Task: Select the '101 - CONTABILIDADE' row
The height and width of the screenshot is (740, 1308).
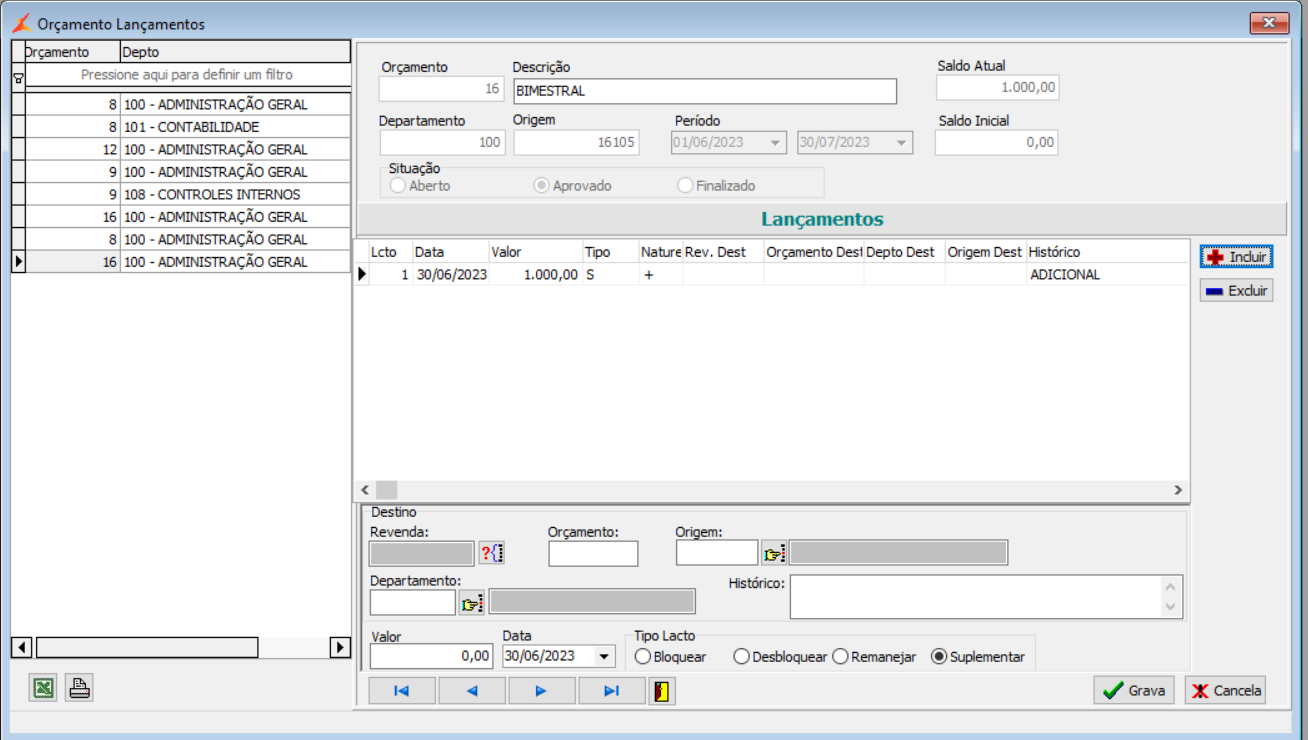Action: tap(187, 127)
